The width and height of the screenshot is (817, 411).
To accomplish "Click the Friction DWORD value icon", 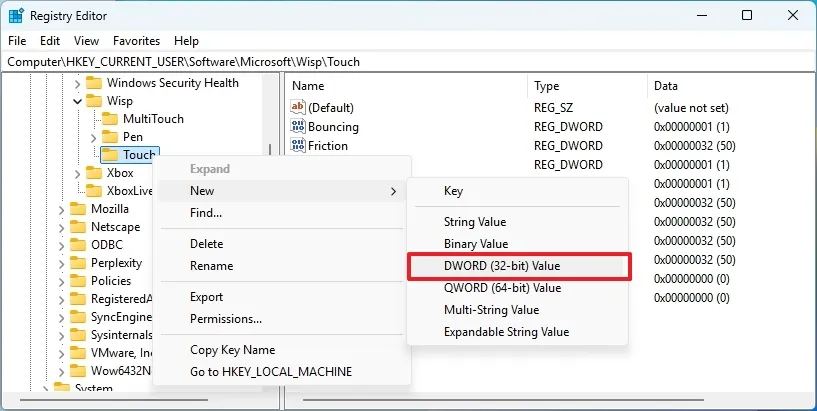I will coord(297,146).
